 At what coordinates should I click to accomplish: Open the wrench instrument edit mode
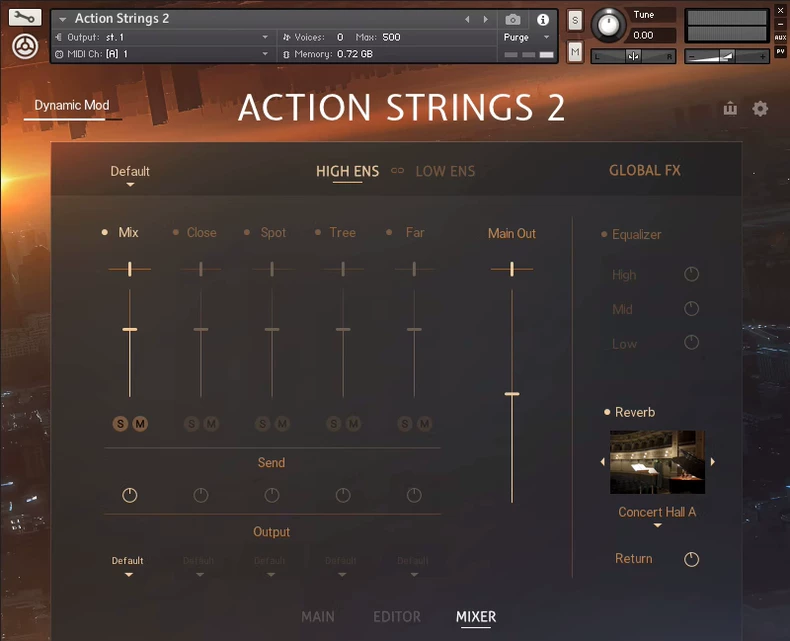(x=24, y=17)
